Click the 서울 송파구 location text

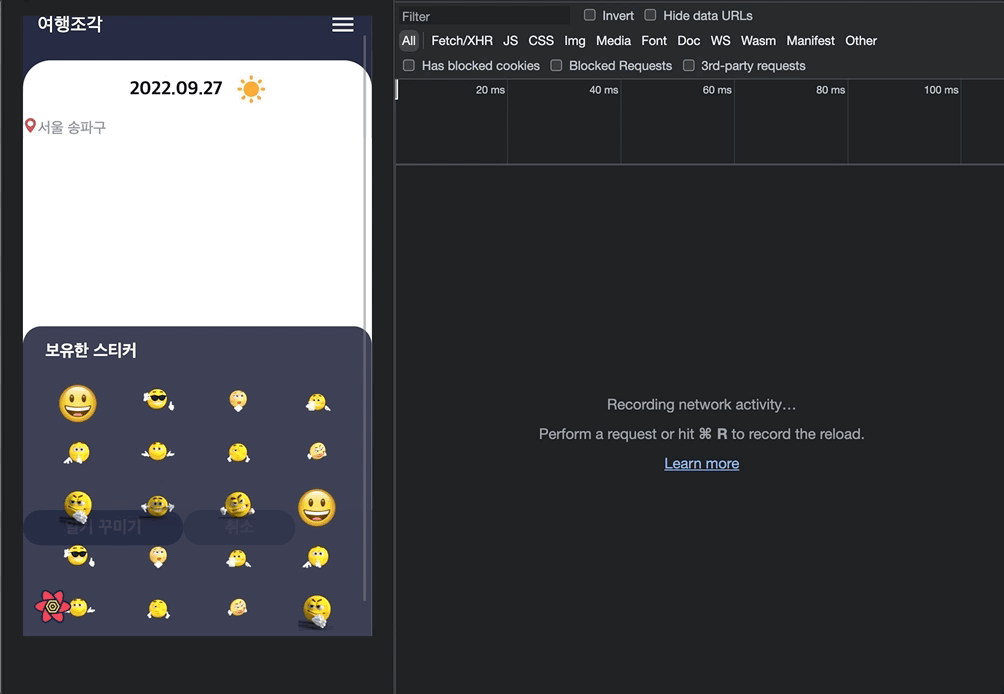pyautogui.click(x=72, y=127)
